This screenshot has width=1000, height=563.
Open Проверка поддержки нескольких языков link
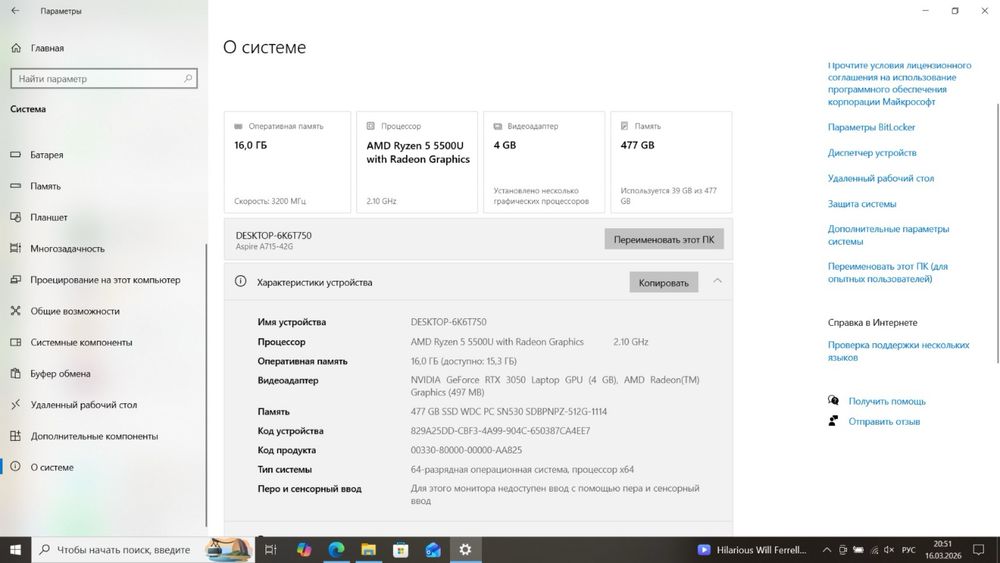click(x=899, y=351)
